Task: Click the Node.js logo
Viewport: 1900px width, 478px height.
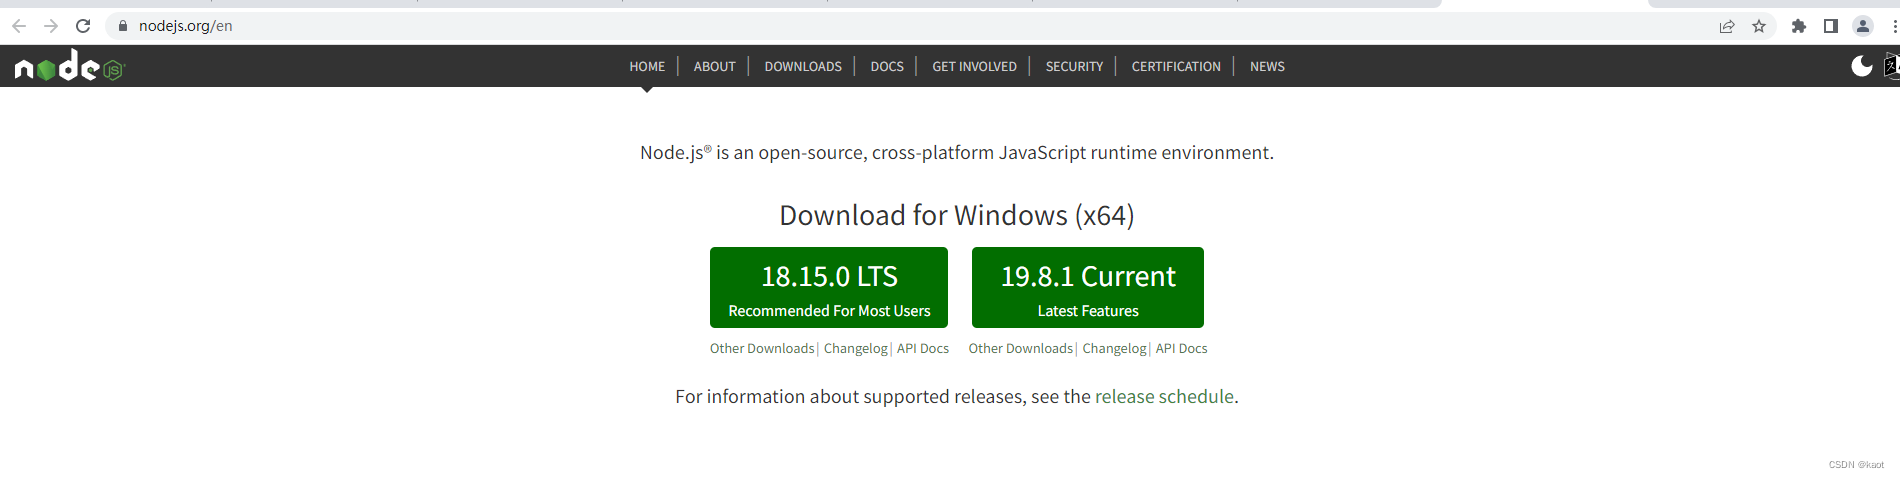Action: pyautogui.click(x=69, y=66)
